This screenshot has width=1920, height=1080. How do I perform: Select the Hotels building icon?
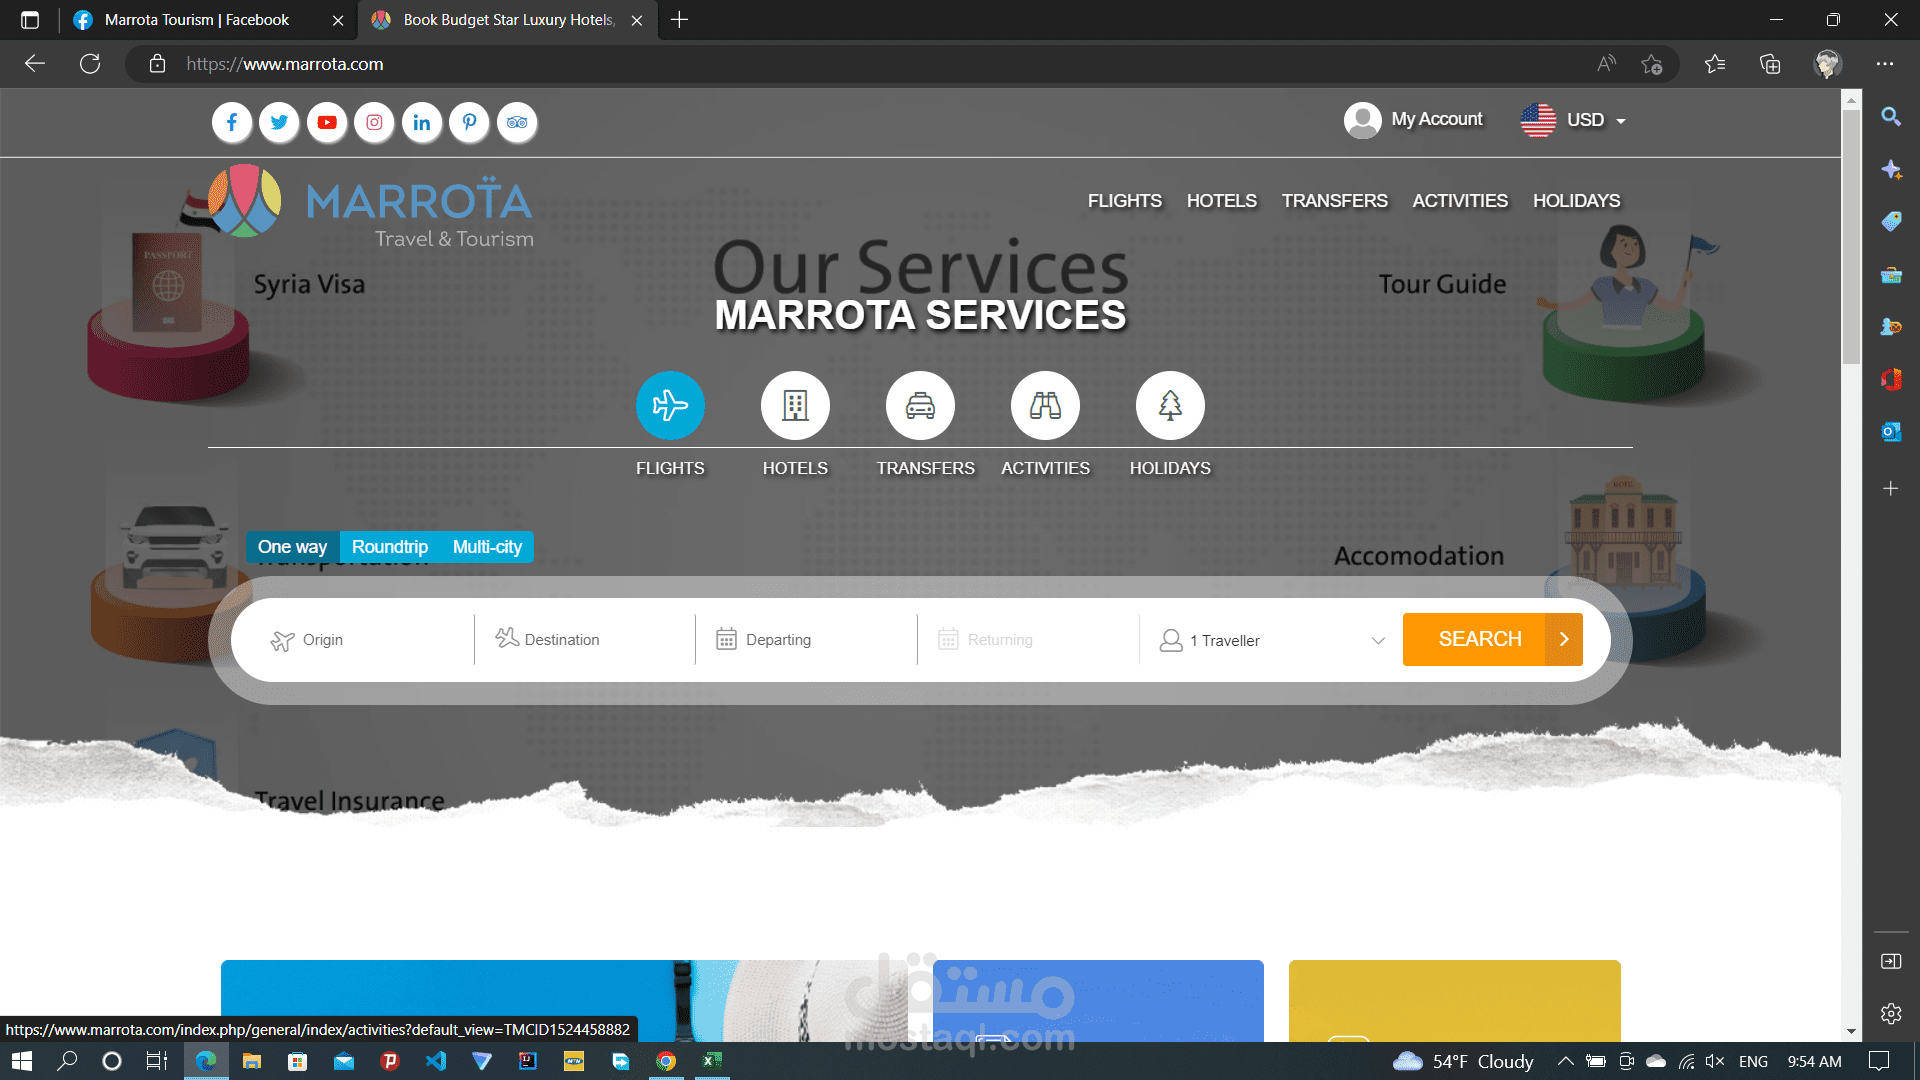click(795, 405)
